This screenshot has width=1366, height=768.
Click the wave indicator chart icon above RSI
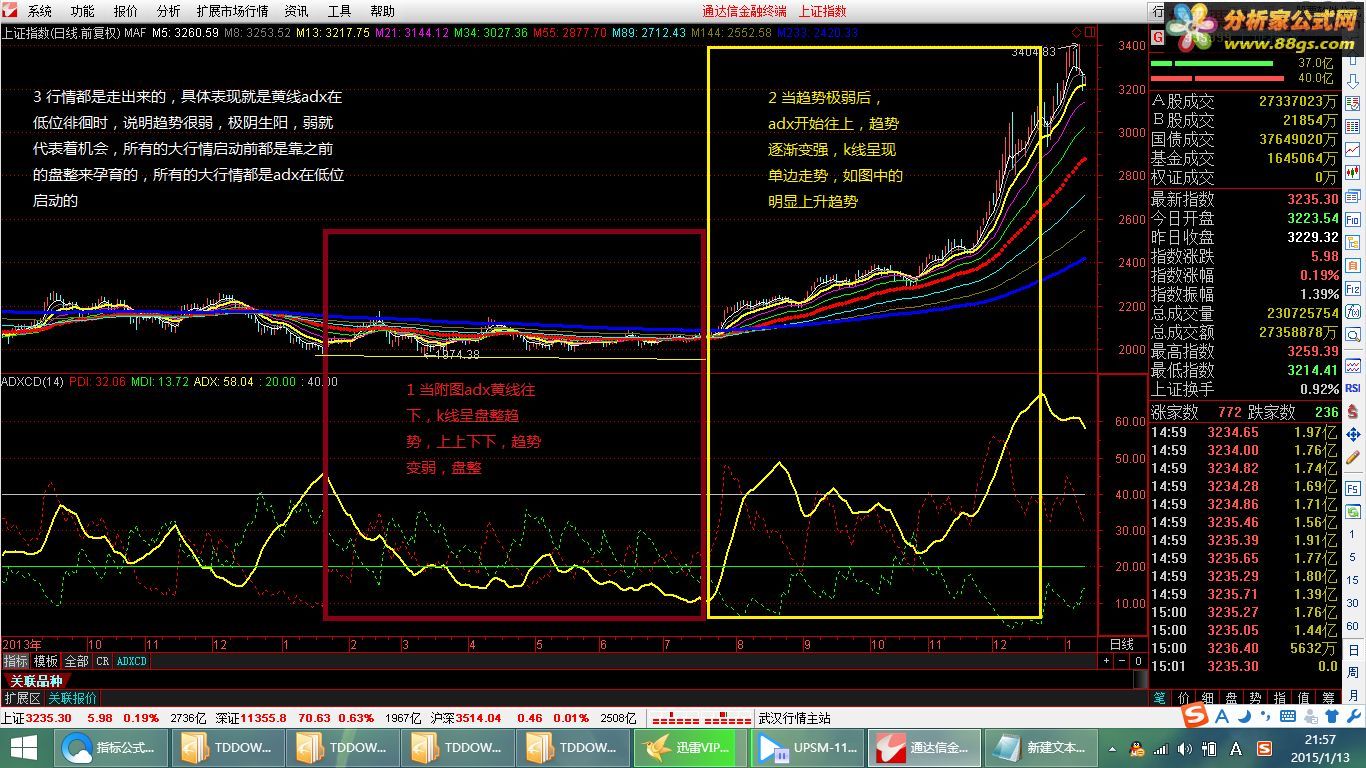click(1353, 365)
